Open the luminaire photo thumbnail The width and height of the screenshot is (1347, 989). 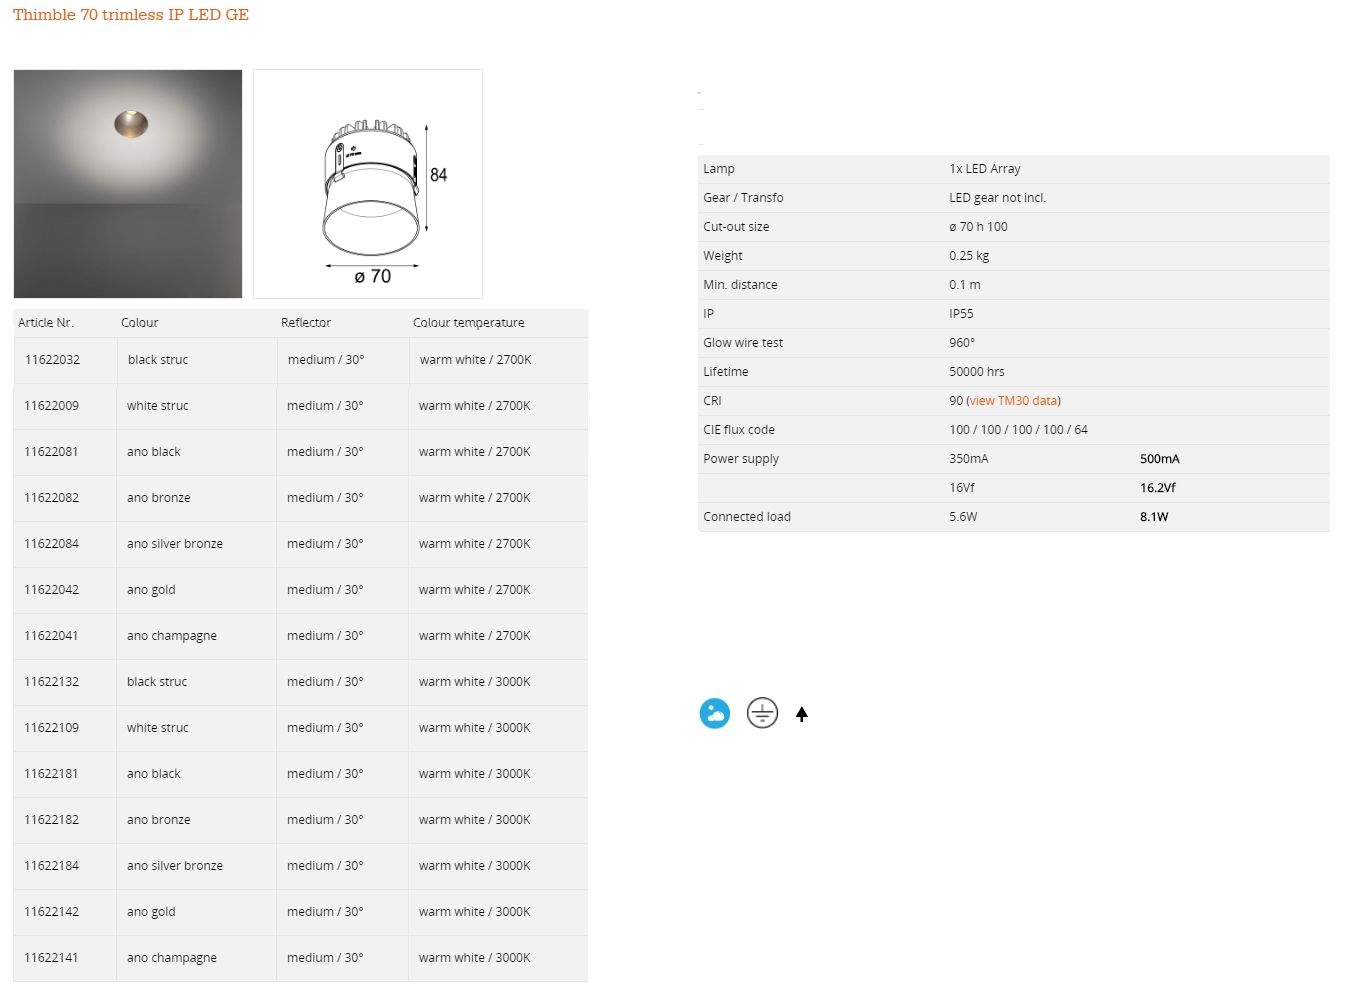(x=127, y=183)
